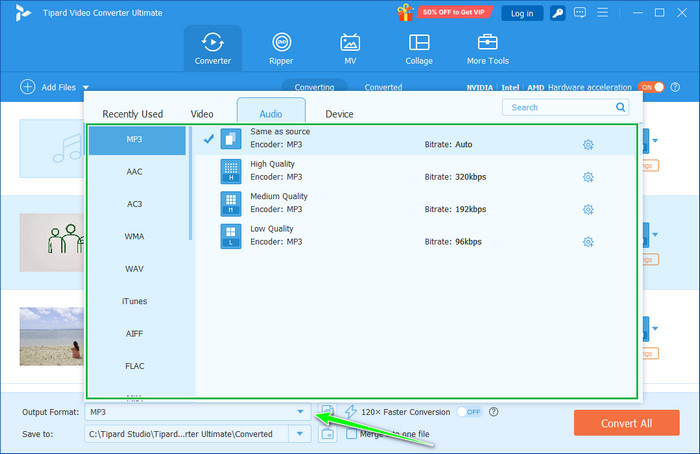Click Convert All button
700x454 pixels.
pyautogui.click(x=627, y=423)
